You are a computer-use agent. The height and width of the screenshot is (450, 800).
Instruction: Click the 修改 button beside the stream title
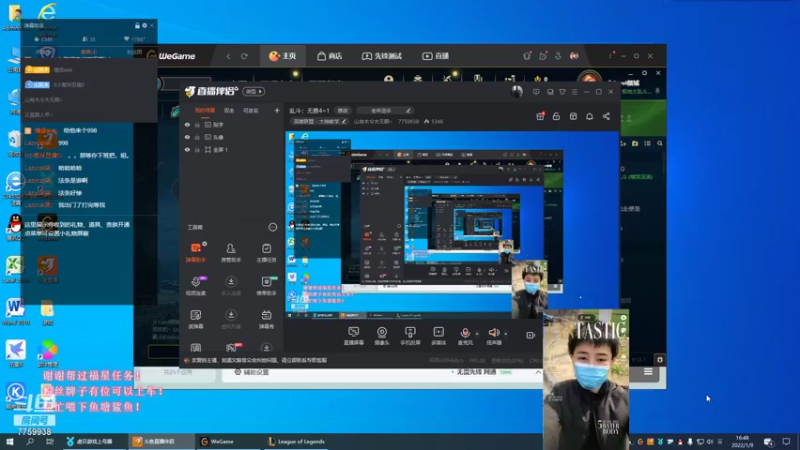[x=342, y=110]
